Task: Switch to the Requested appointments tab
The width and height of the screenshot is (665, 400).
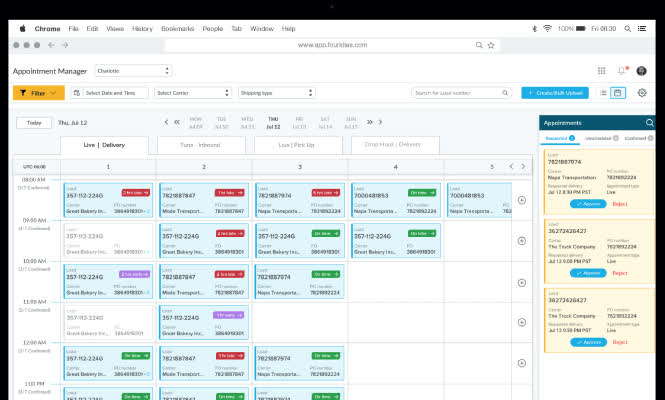Action: coord(560,138)
